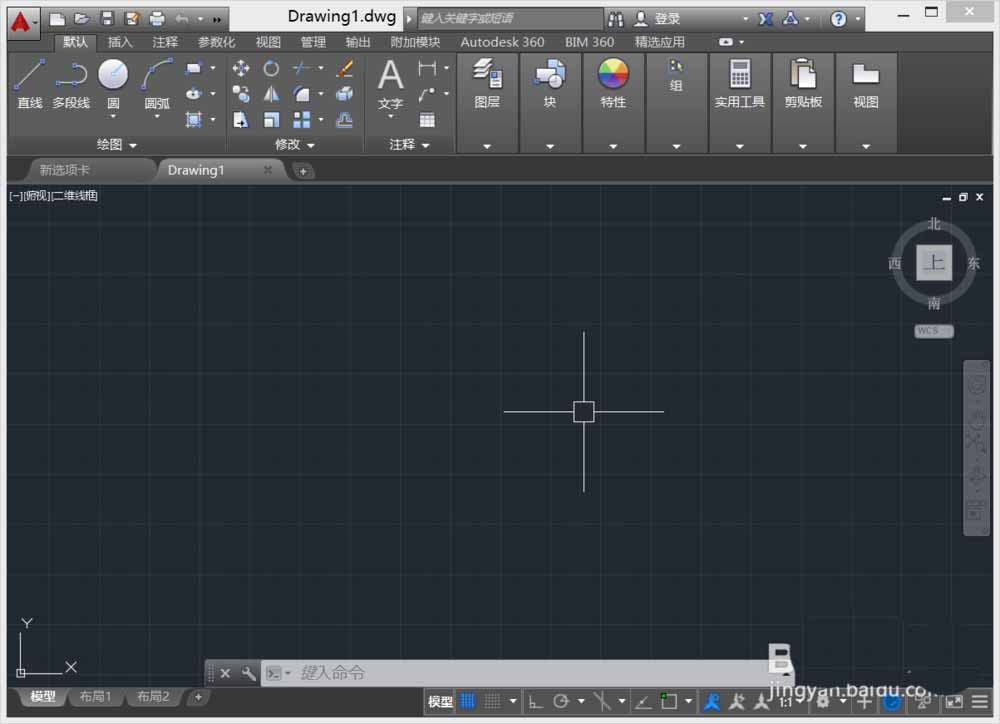Expand the 注释 panel
This screenshot has width=1000, height=724.
(409, 145)
